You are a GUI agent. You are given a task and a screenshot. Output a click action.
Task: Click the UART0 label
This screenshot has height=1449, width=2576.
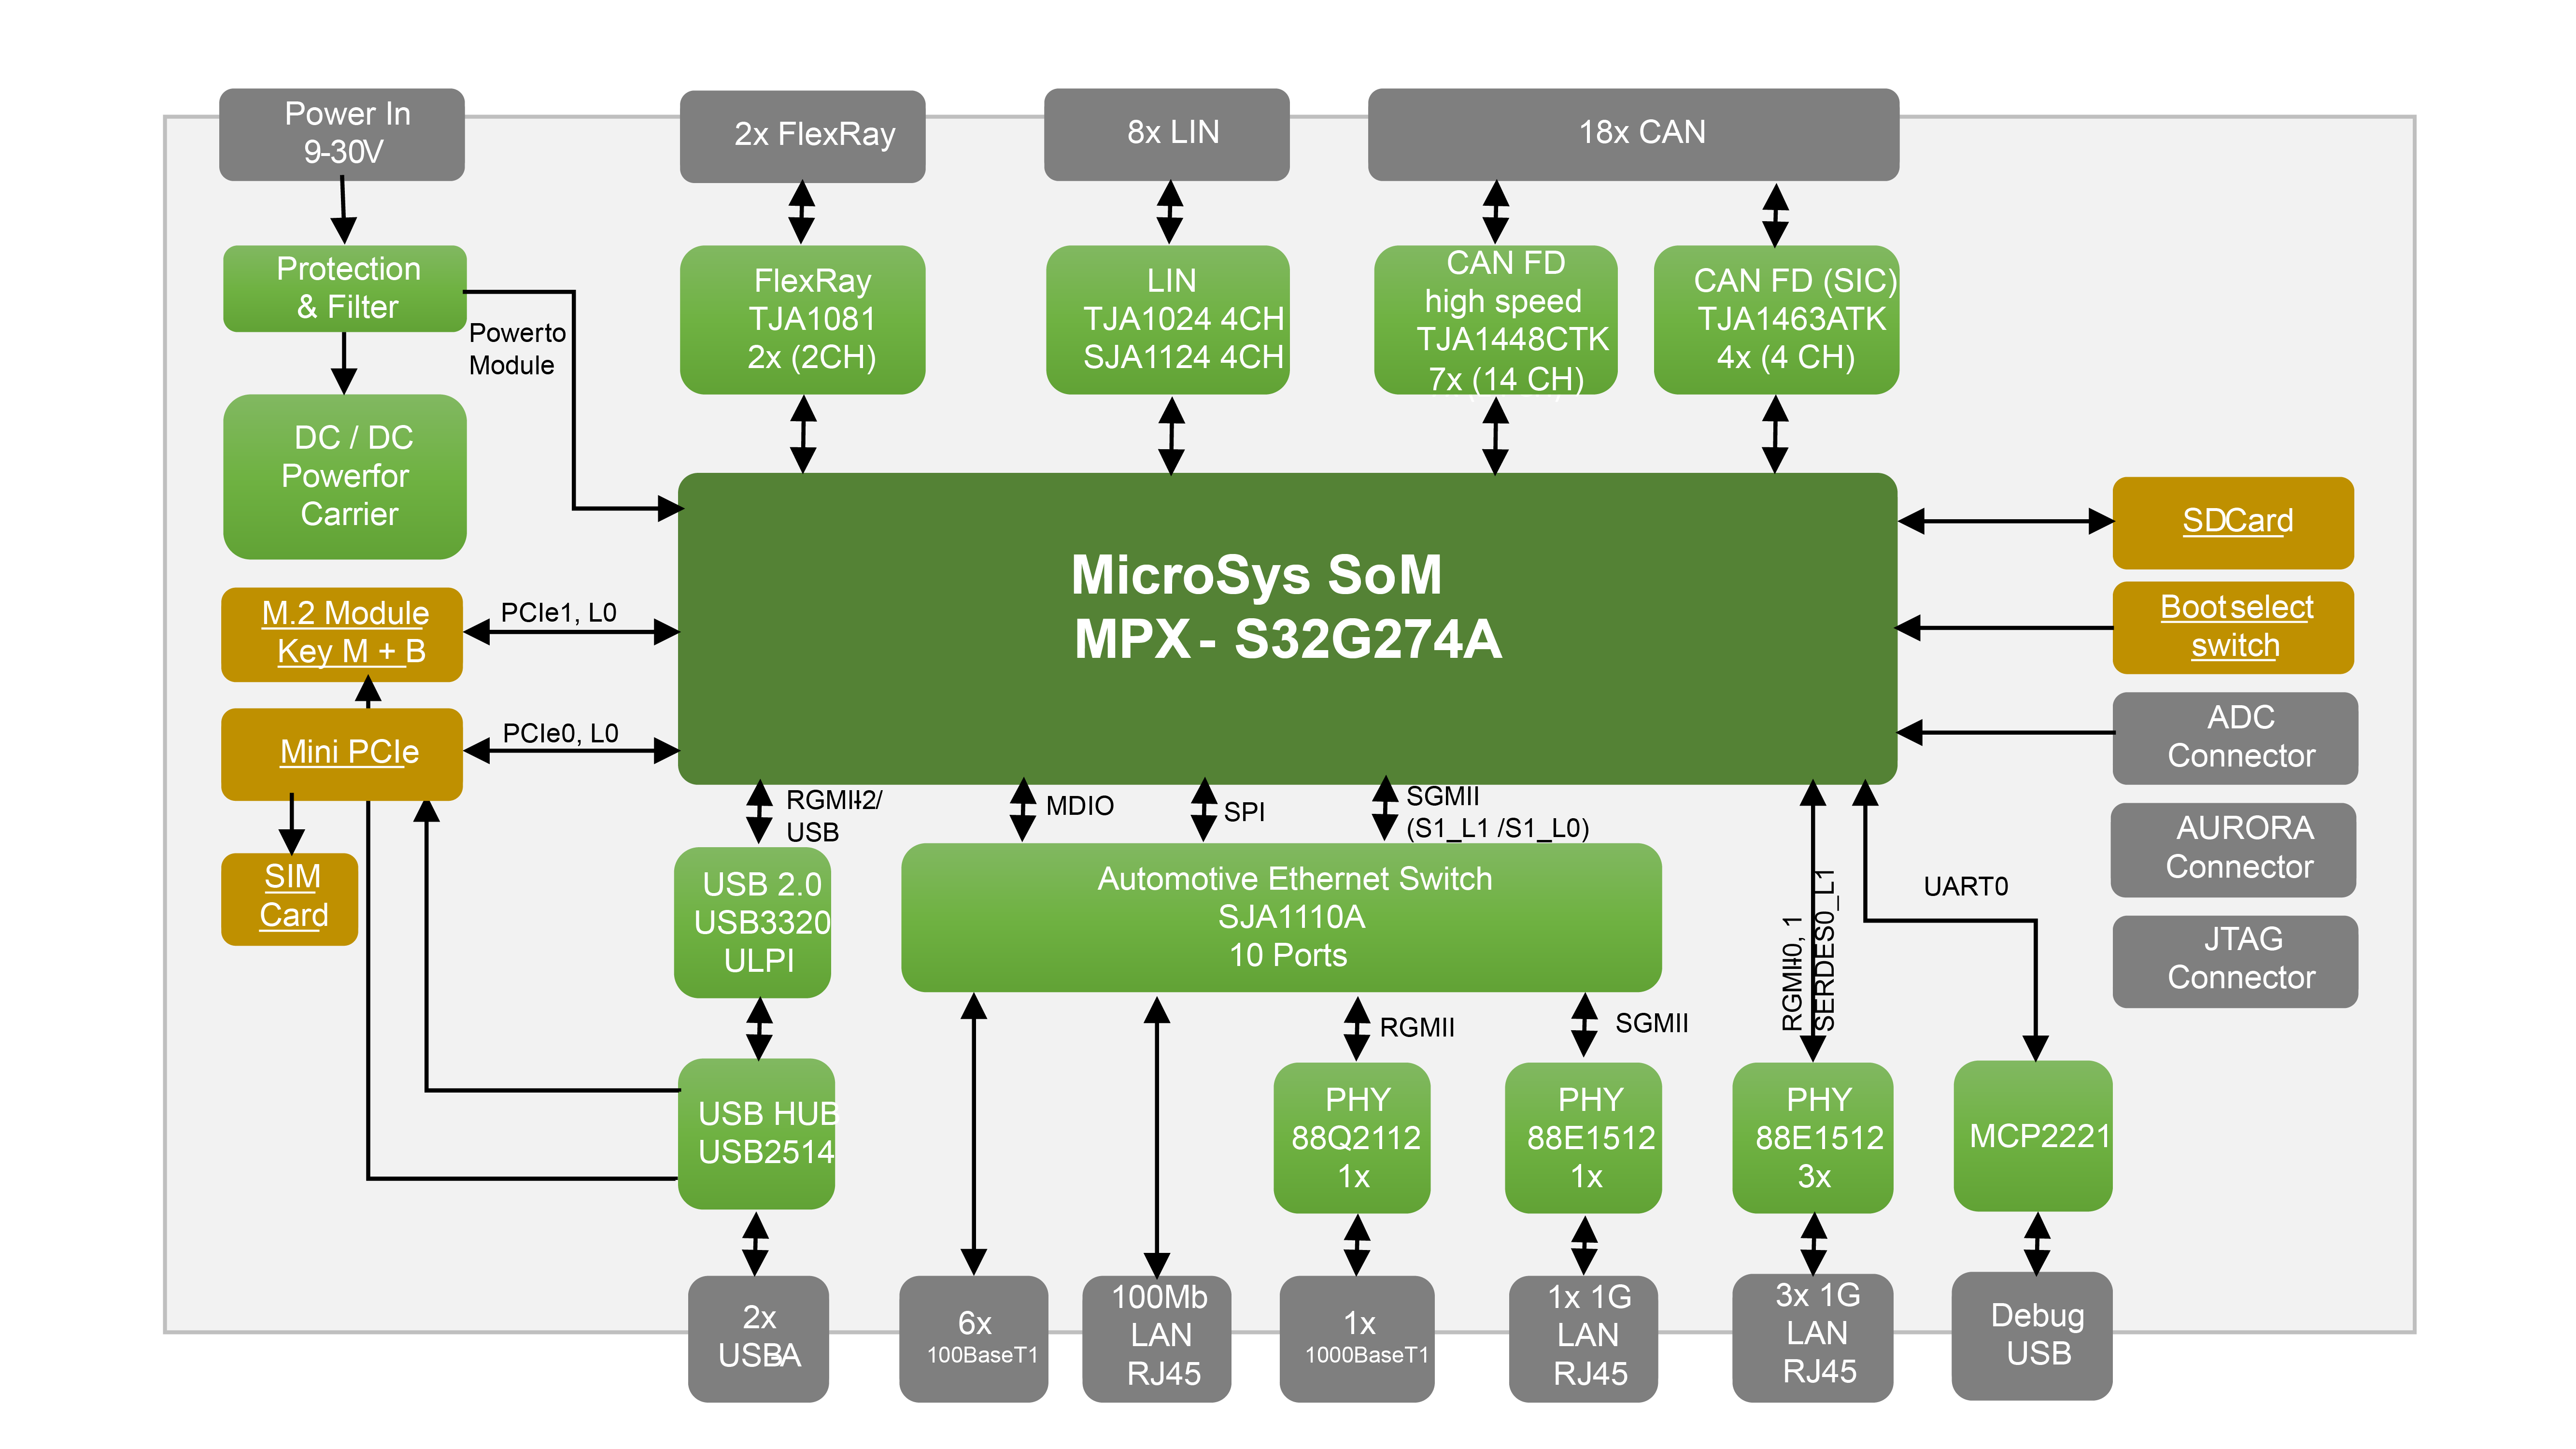click(x=1965, y=886)
